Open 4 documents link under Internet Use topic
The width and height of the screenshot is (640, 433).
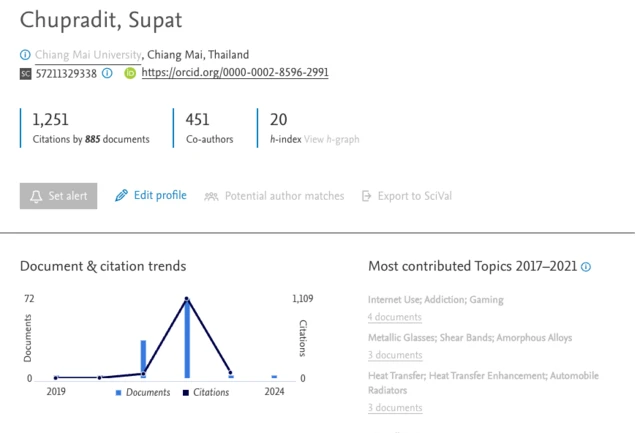click(395, 317)
